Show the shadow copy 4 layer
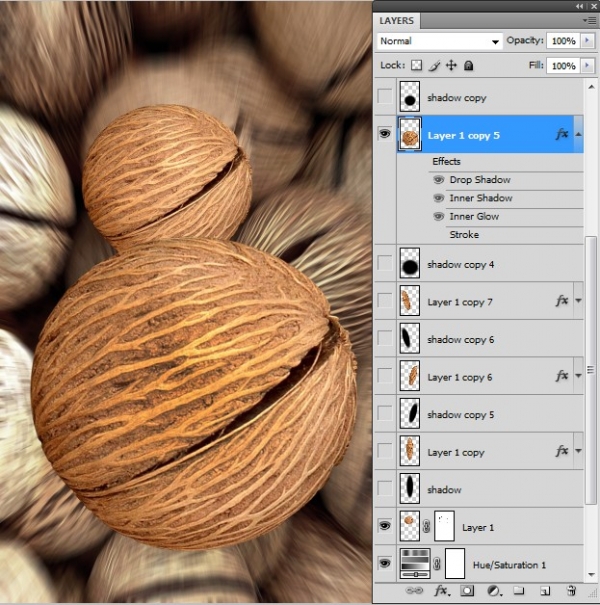 pyautogui.click(x=385, y=263)
